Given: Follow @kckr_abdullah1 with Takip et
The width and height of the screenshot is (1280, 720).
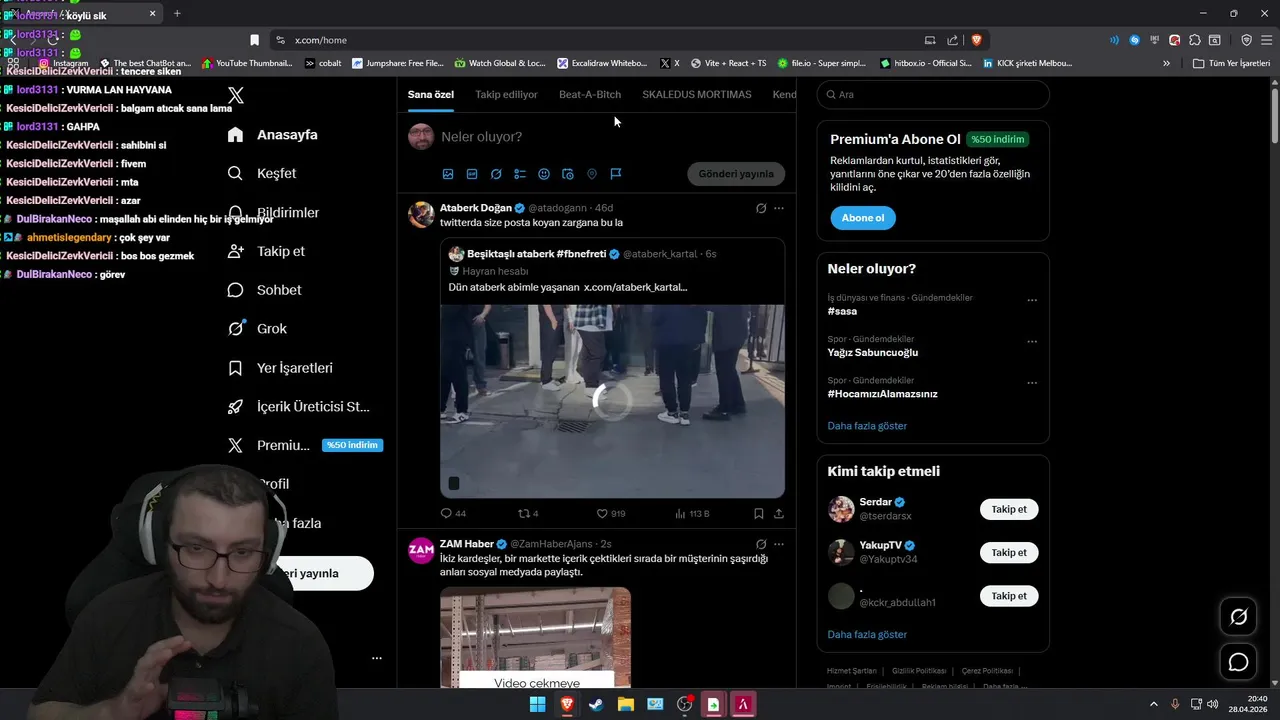Looking at the screenshot, I should [1009, 596].
